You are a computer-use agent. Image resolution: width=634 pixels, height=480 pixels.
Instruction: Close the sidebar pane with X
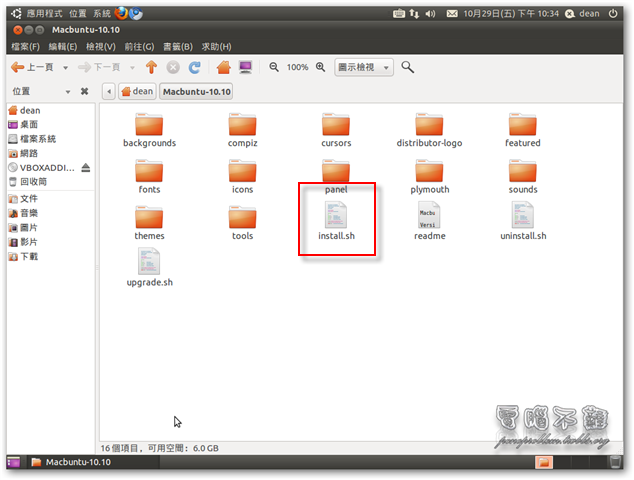[x=85, y=91]
